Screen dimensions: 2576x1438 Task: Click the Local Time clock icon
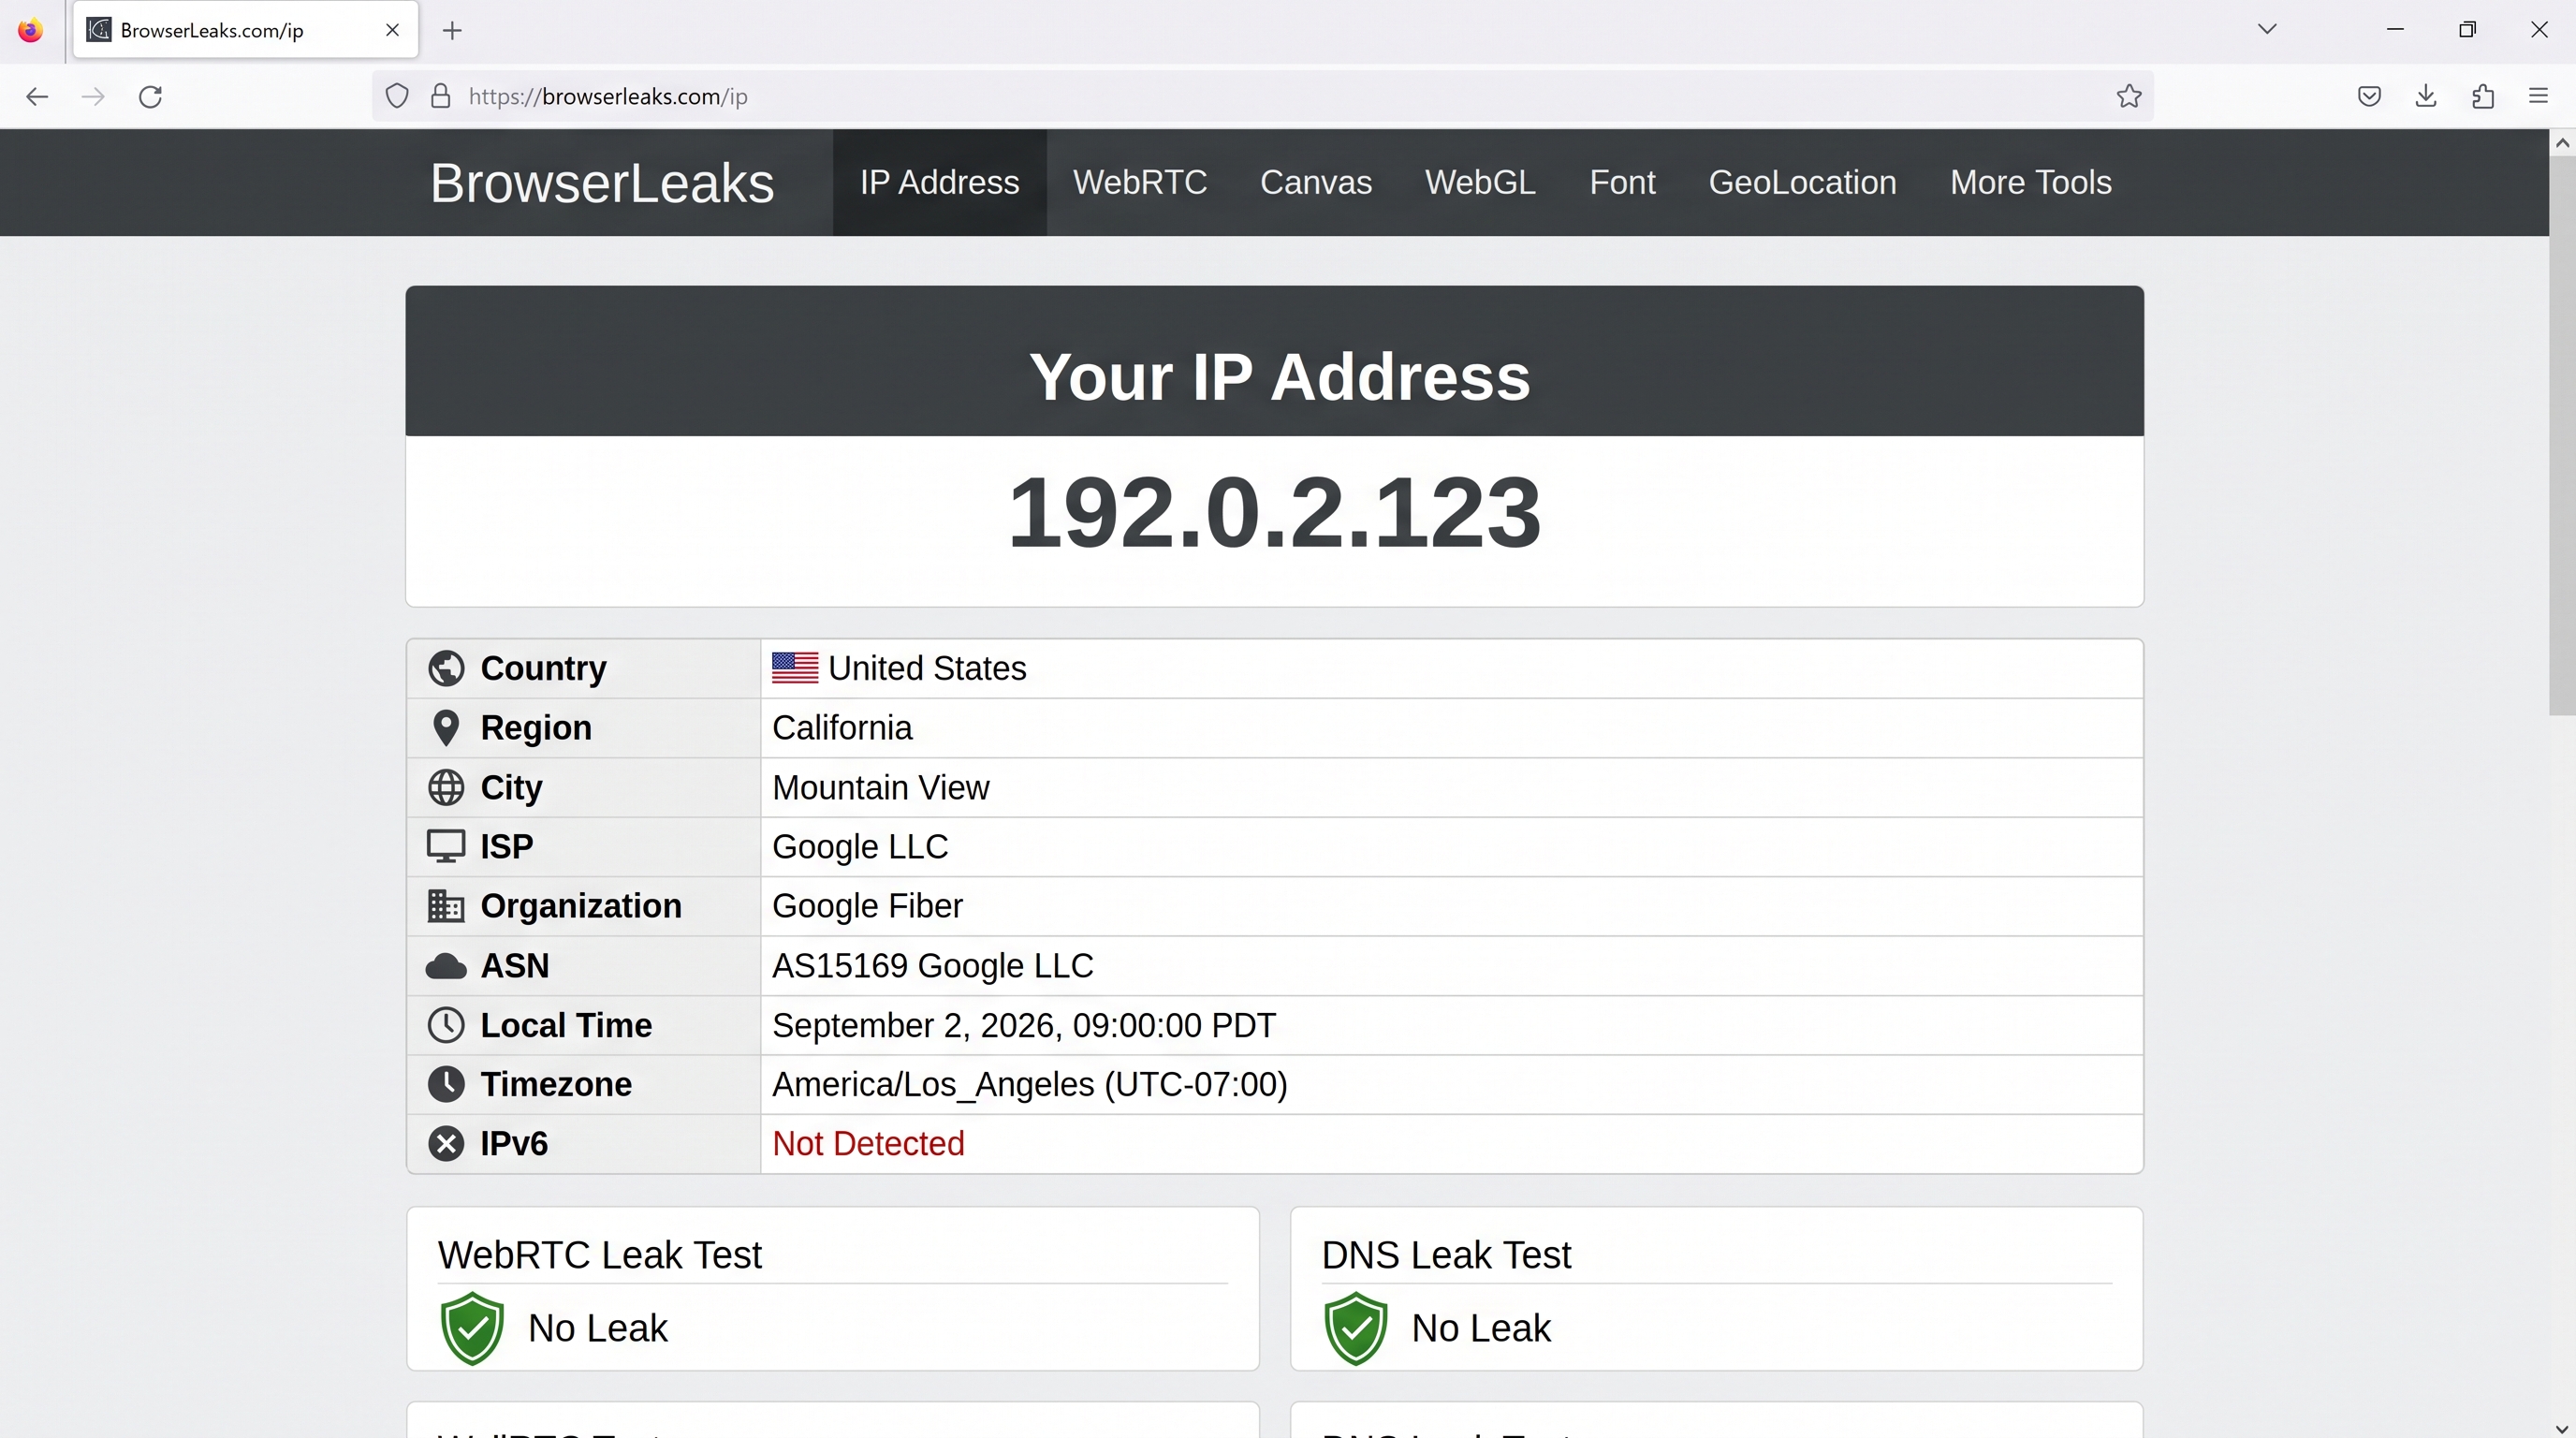point(446,1025)
